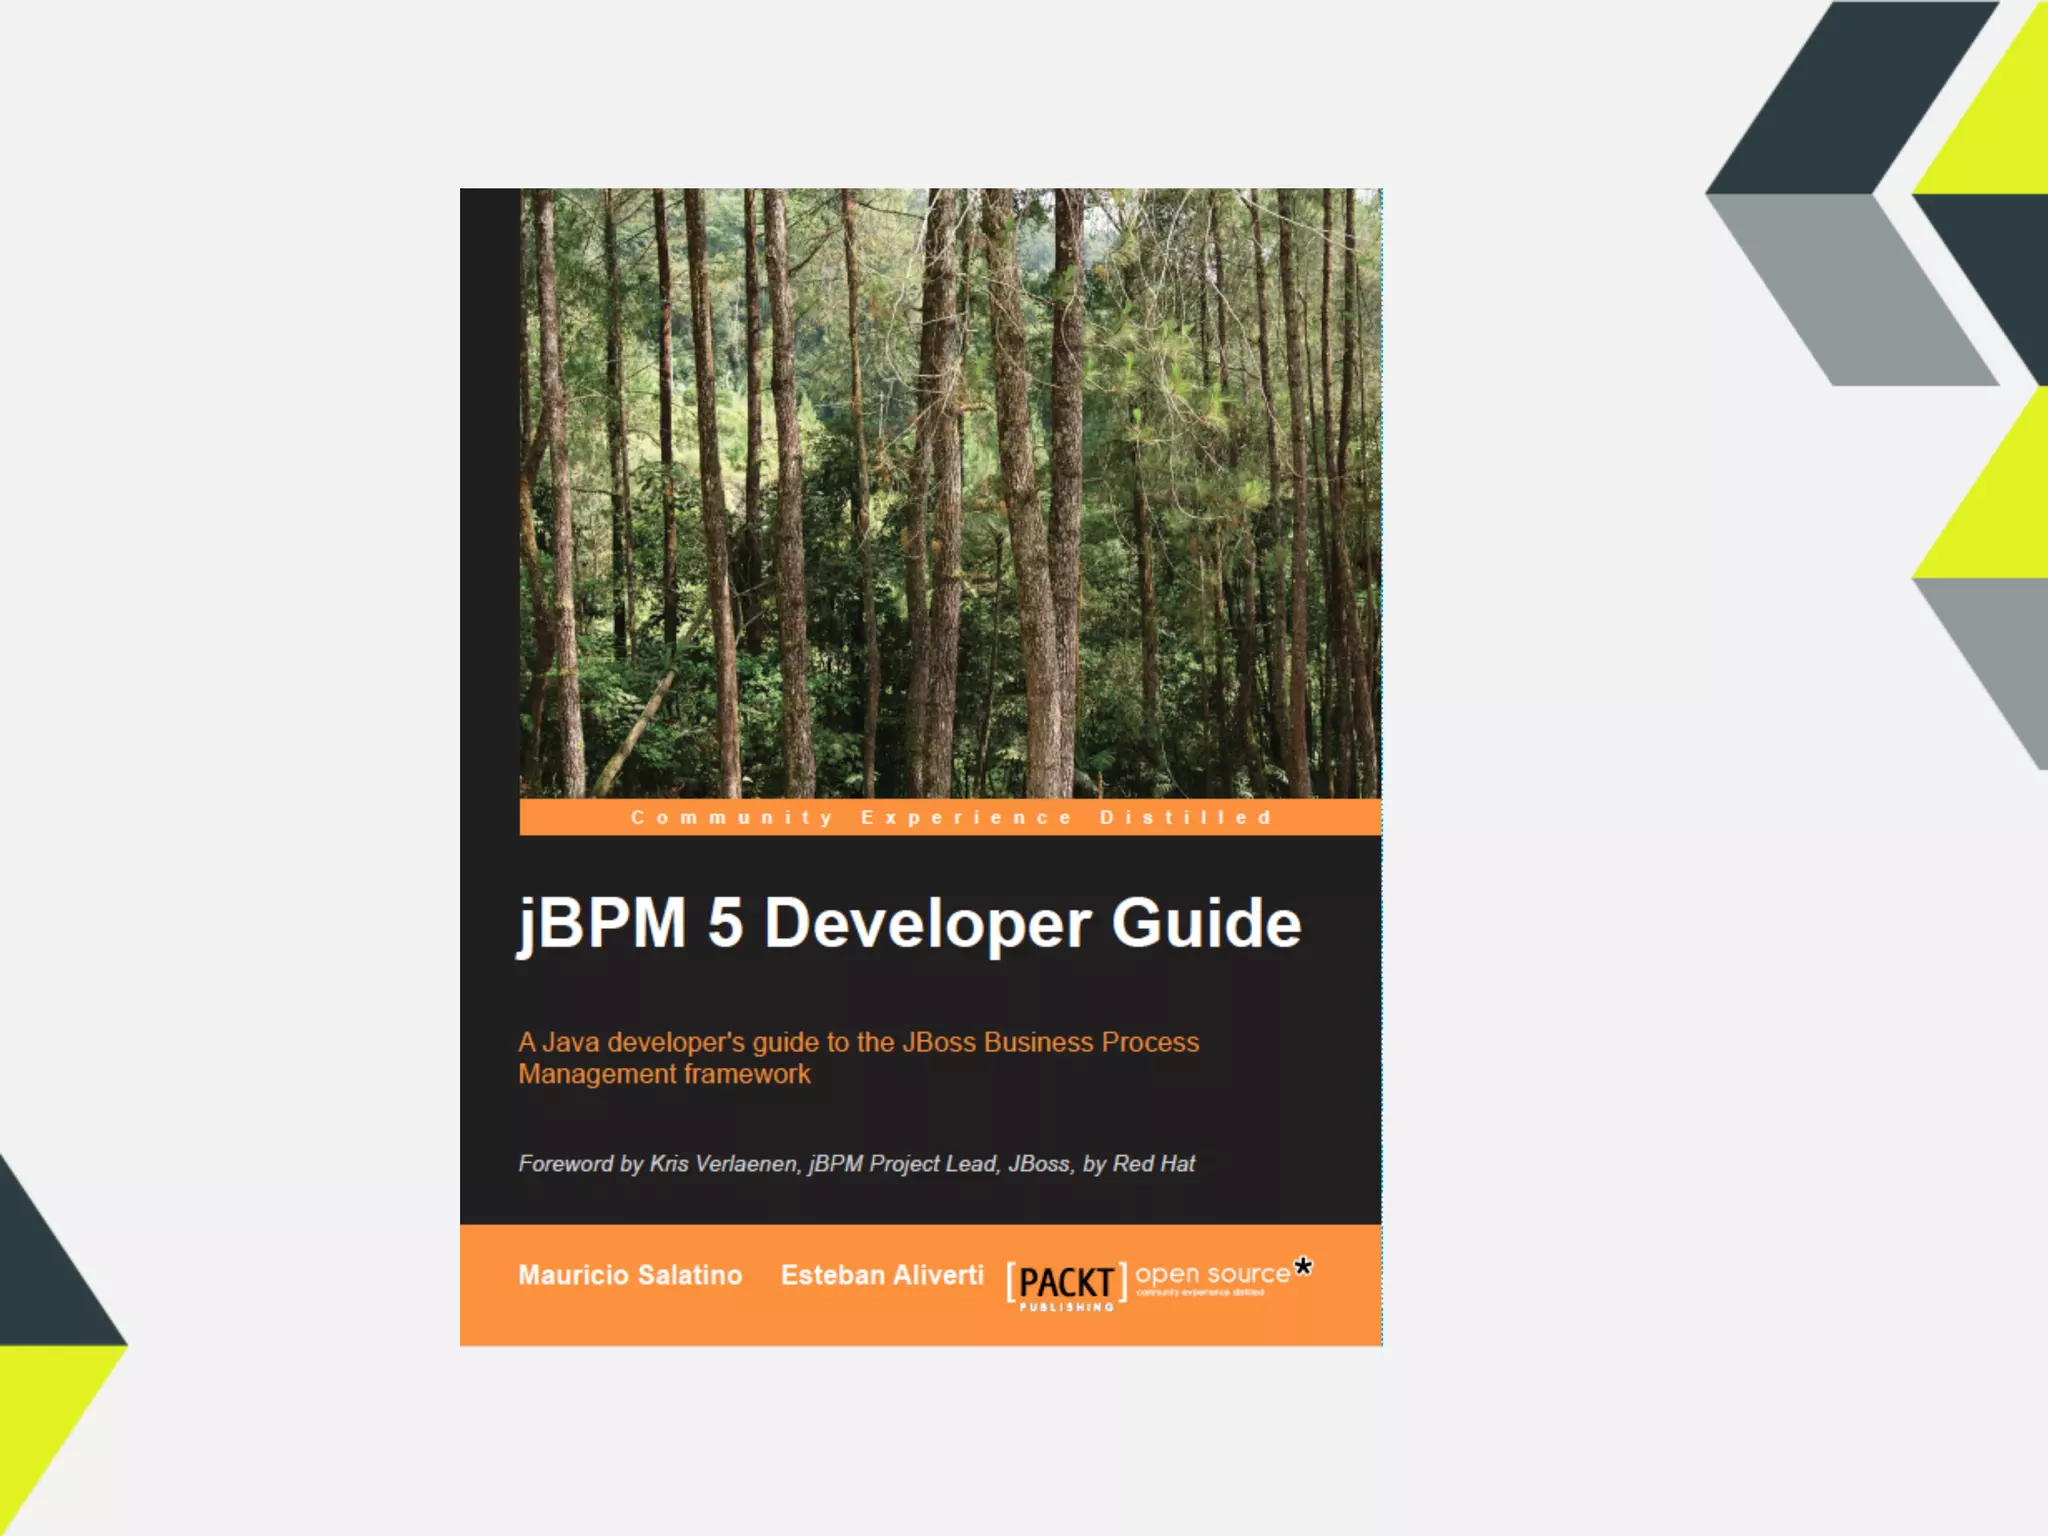
Task: Click author name Esteban Aliverti
Action: pos(882,1275)
